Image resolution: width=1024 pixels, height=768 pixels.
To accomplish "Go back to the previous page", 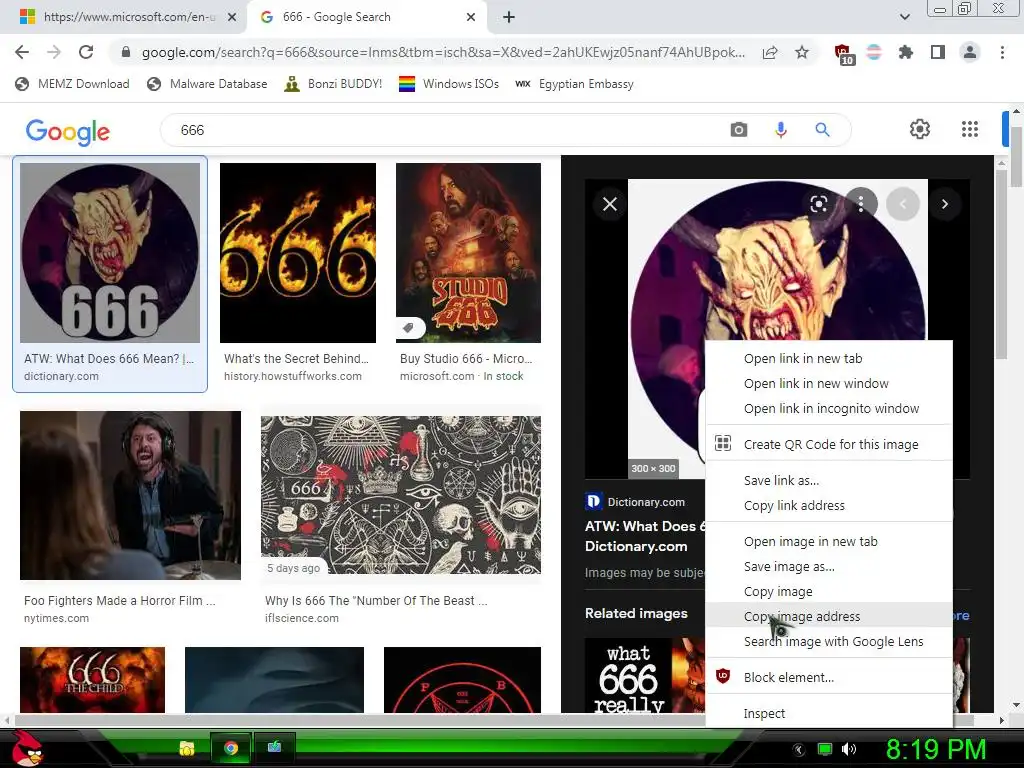I will coord(22,52).
